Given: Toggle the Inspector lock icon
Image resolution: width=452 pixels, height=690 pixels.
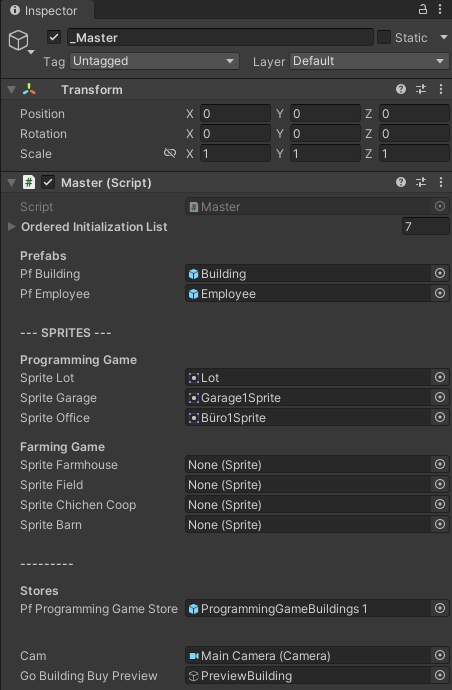Looking at the screenshot, I should pos(423,9).
